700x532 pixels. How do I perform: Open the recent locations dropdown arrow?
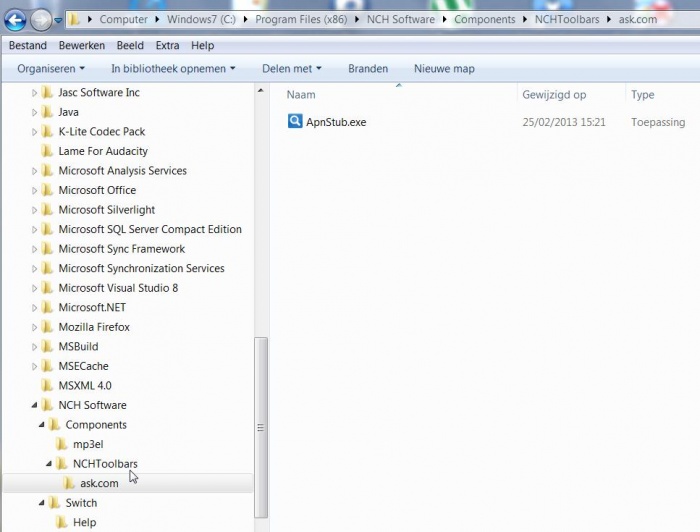pos(58,20)
